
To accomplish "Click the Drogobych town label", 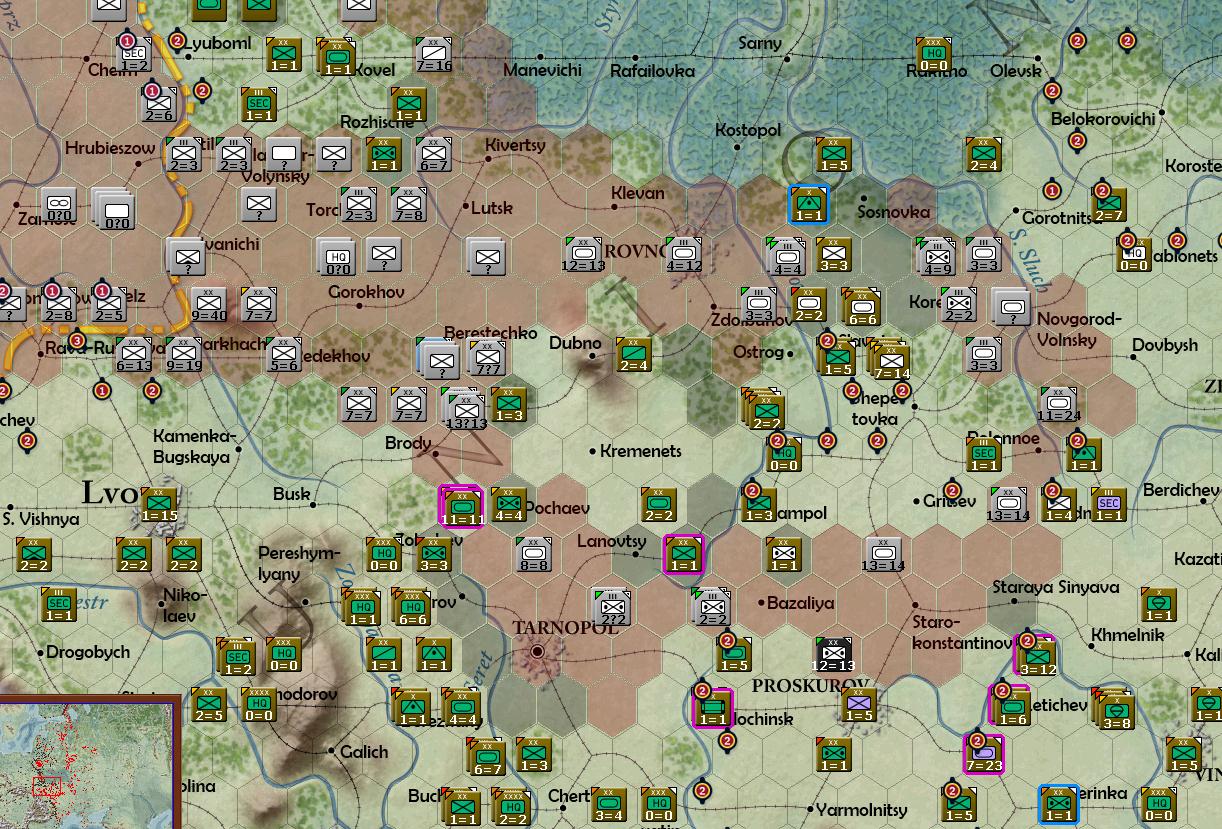I will point(88,652).
